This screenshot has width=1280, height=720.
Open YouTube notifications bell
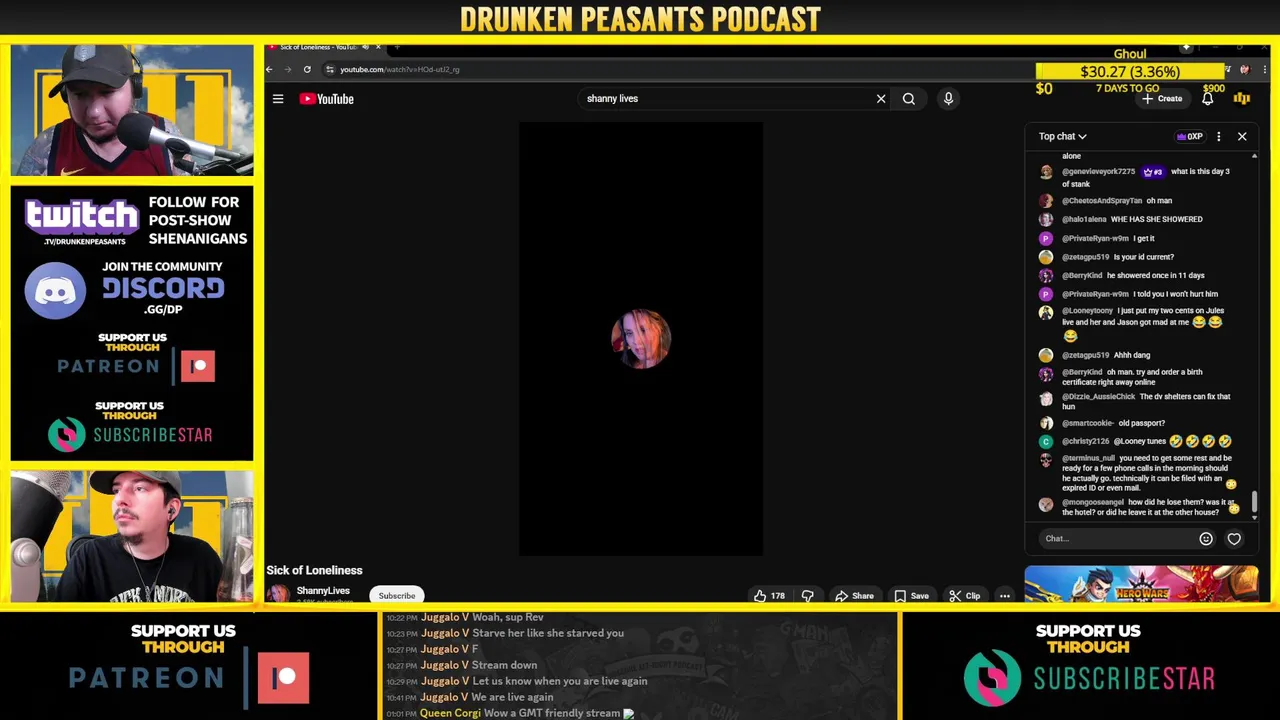1207,99
